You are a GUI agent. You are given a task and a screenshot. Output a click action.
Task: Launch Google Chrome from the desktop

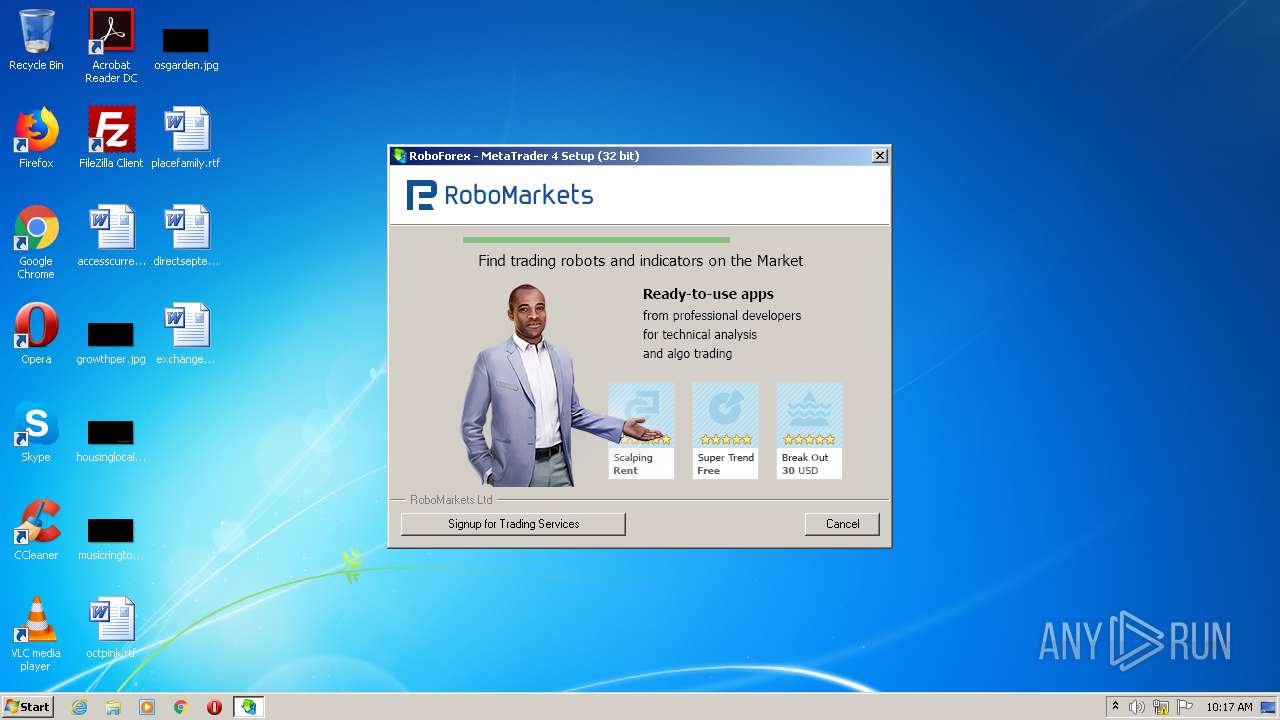(36, 242)
